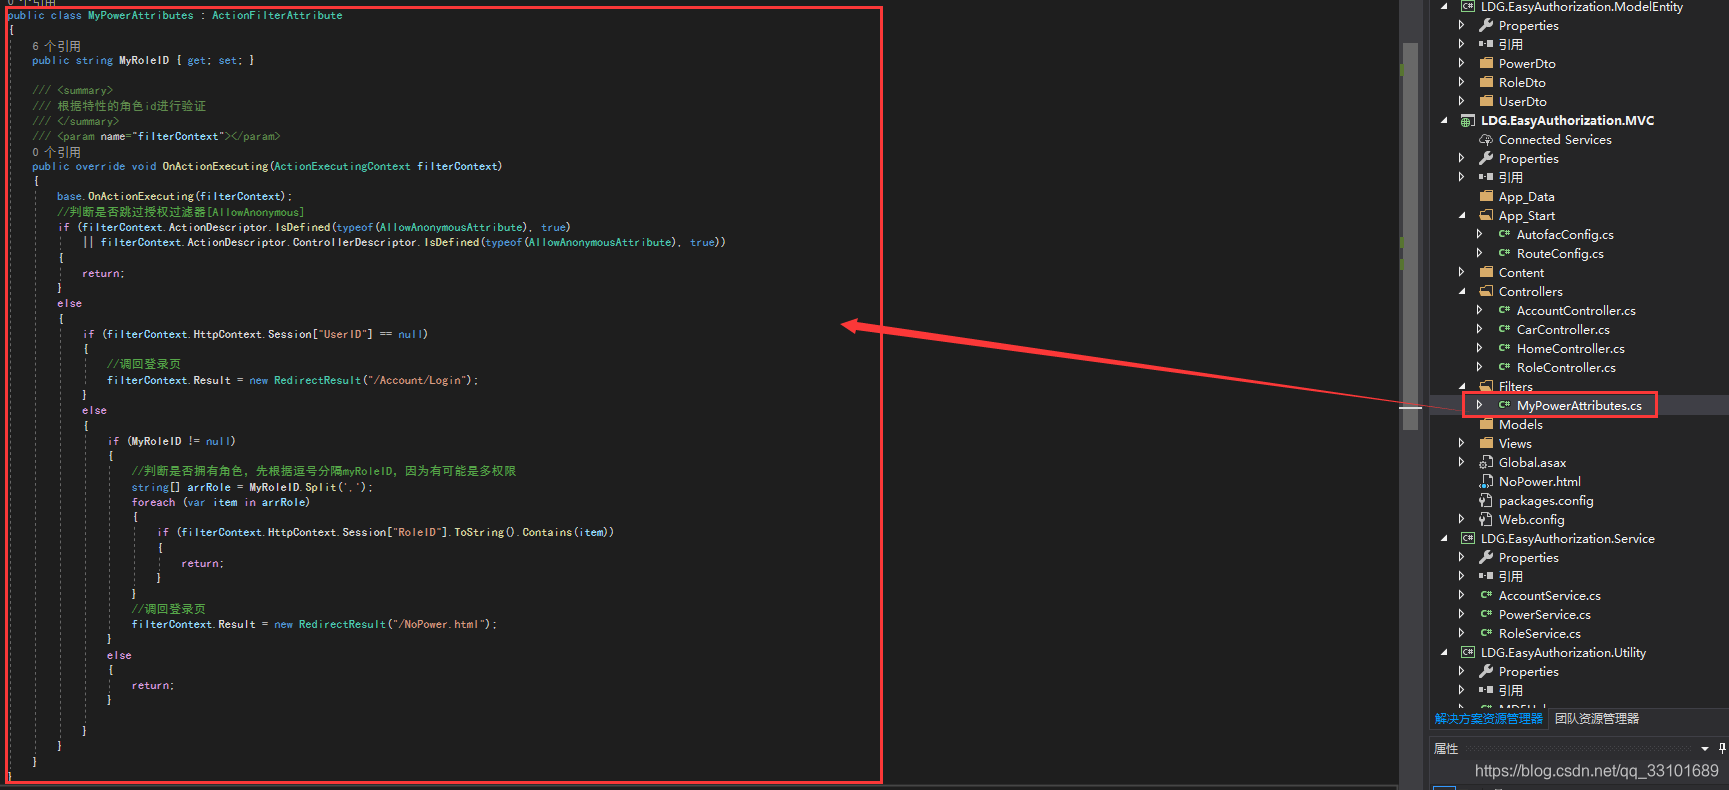Click the "/Account/Login" string in code
1729x790 pixels.
(418, 380)
